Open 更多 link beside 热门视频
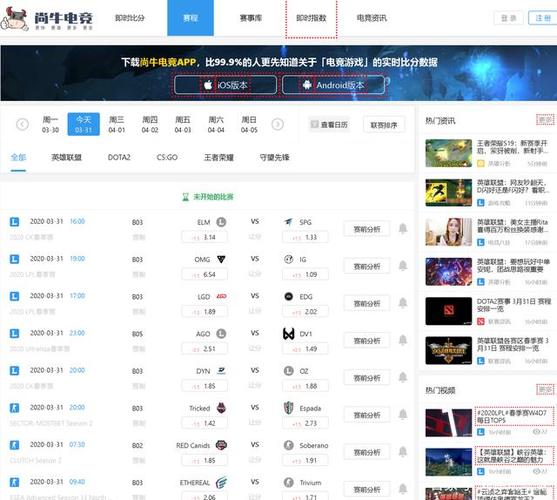The width and height of the screenshot is (557, 500). [x=545, y=390]
